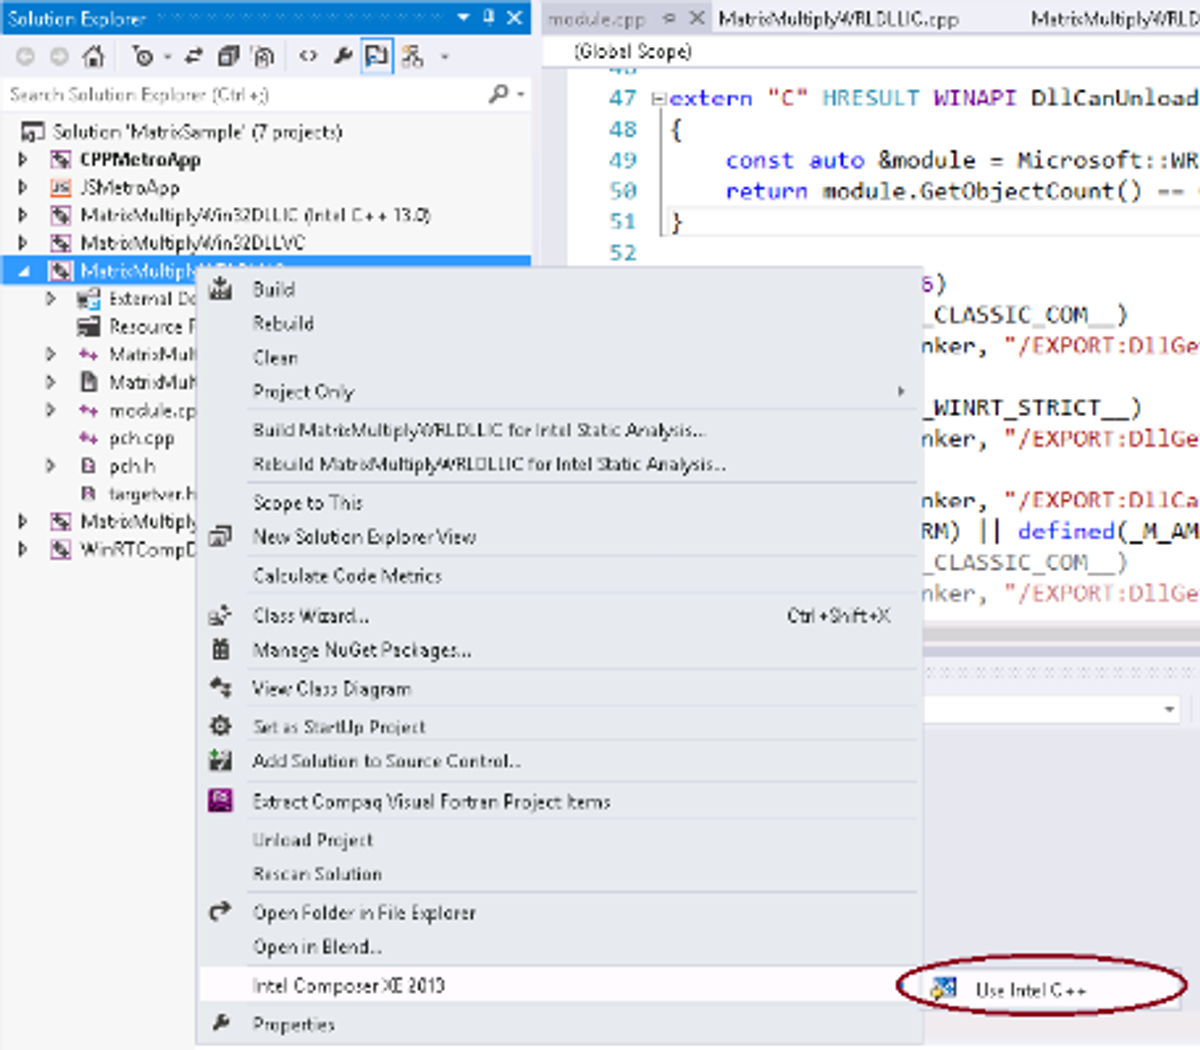Toggle the Preview Selected Items button
The width and height of the screenshot is (1200, 1050).
coord(377,57)
